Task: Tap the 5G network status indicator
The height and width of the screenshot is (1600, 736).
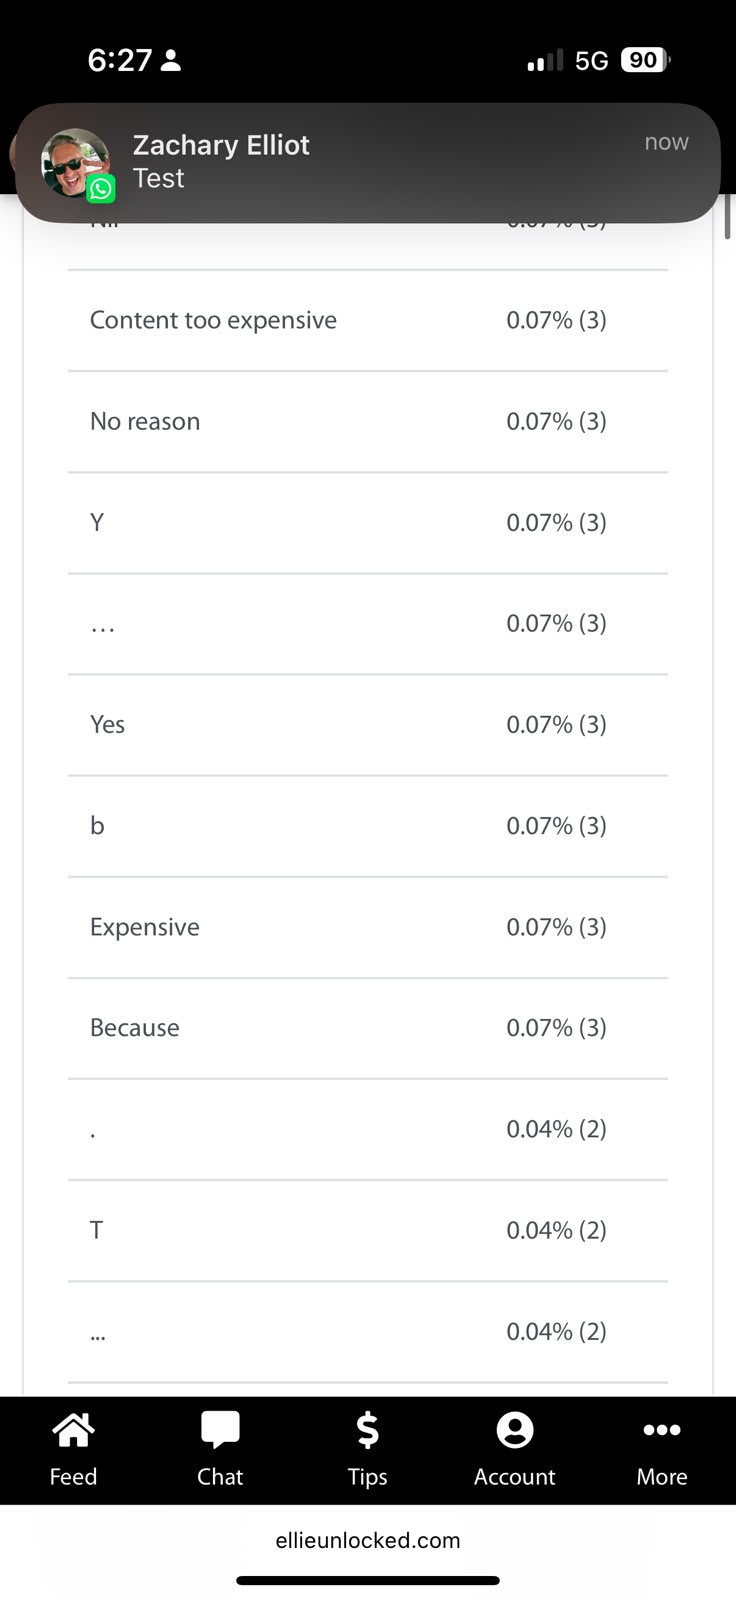Action: pyautogui.click(x=591, y=61)
